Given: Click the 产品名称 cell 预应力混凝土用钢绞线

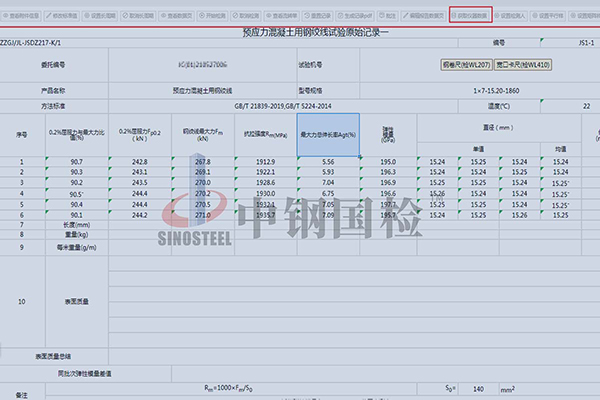Looking at the screenshot, I should point(204,91).
